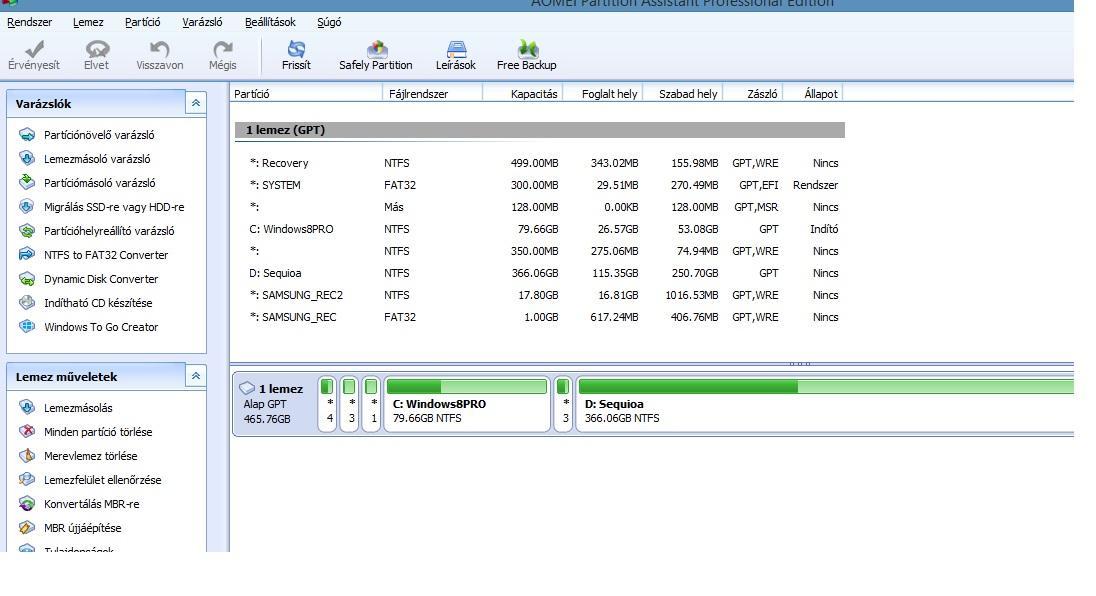Click the Visszavon undo arrow icon
The width and height of the screenshot is (1096, 596).
pos(159,50)
